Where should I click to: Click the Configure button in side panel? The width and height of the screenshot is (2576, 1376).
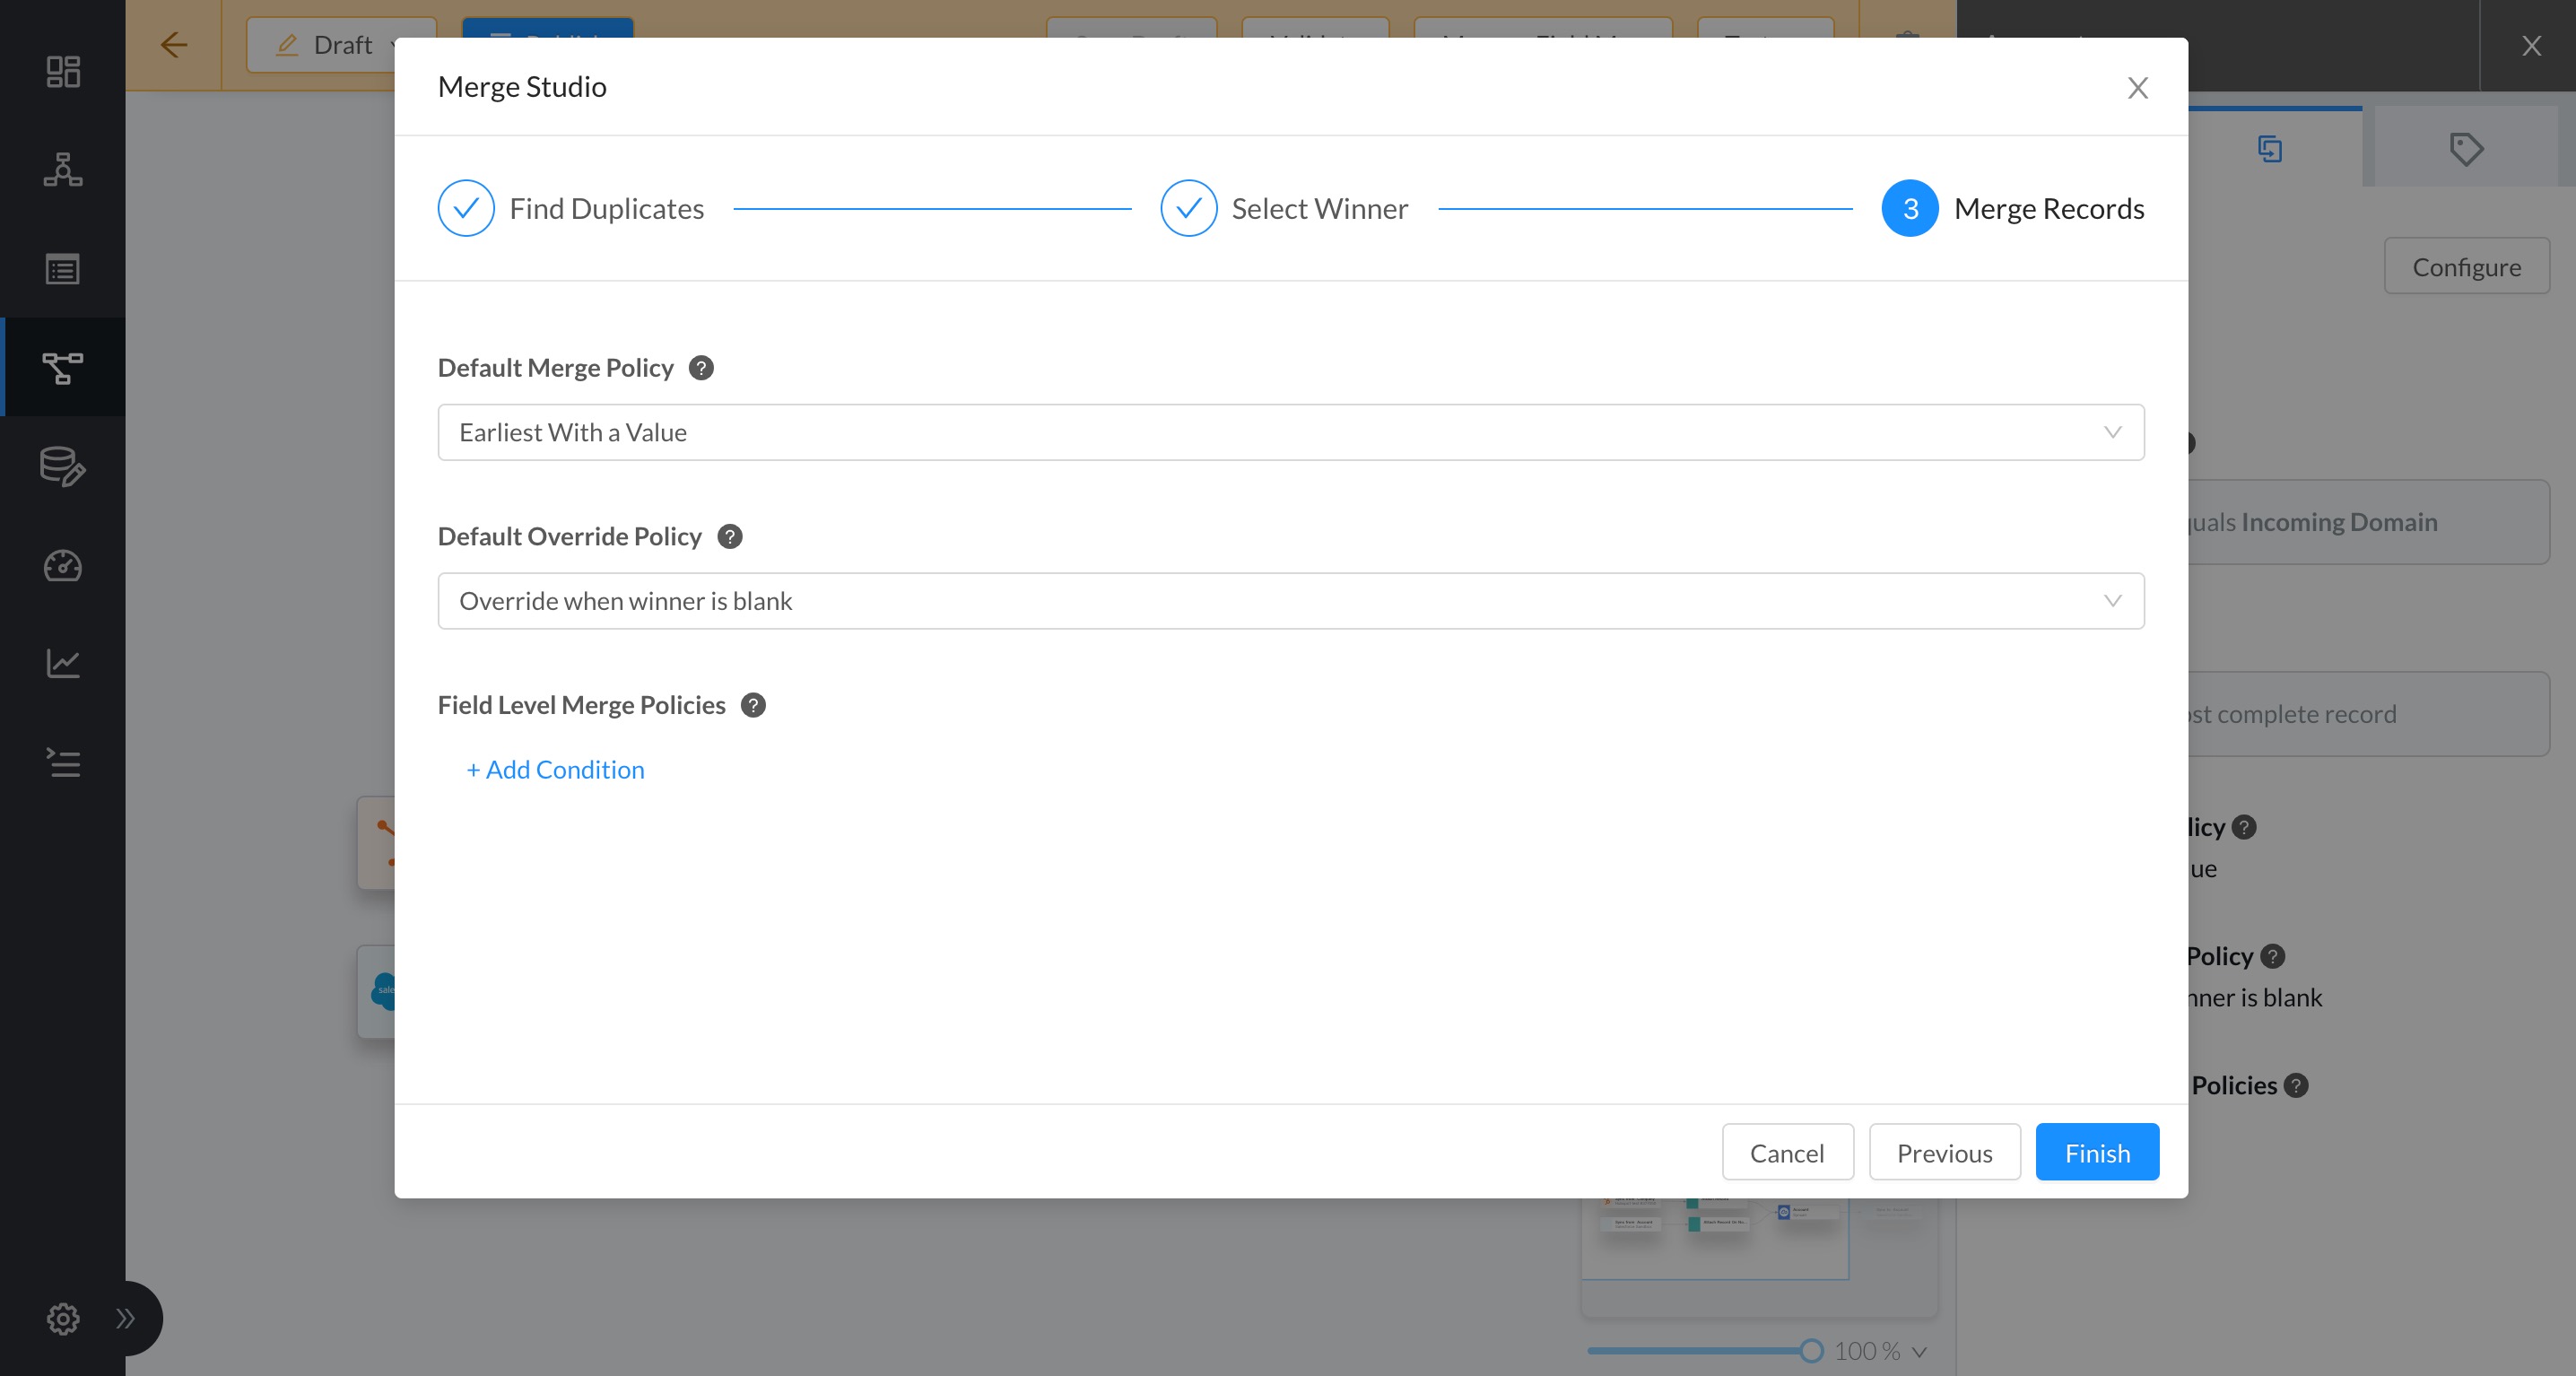[x=2466, y=266]
